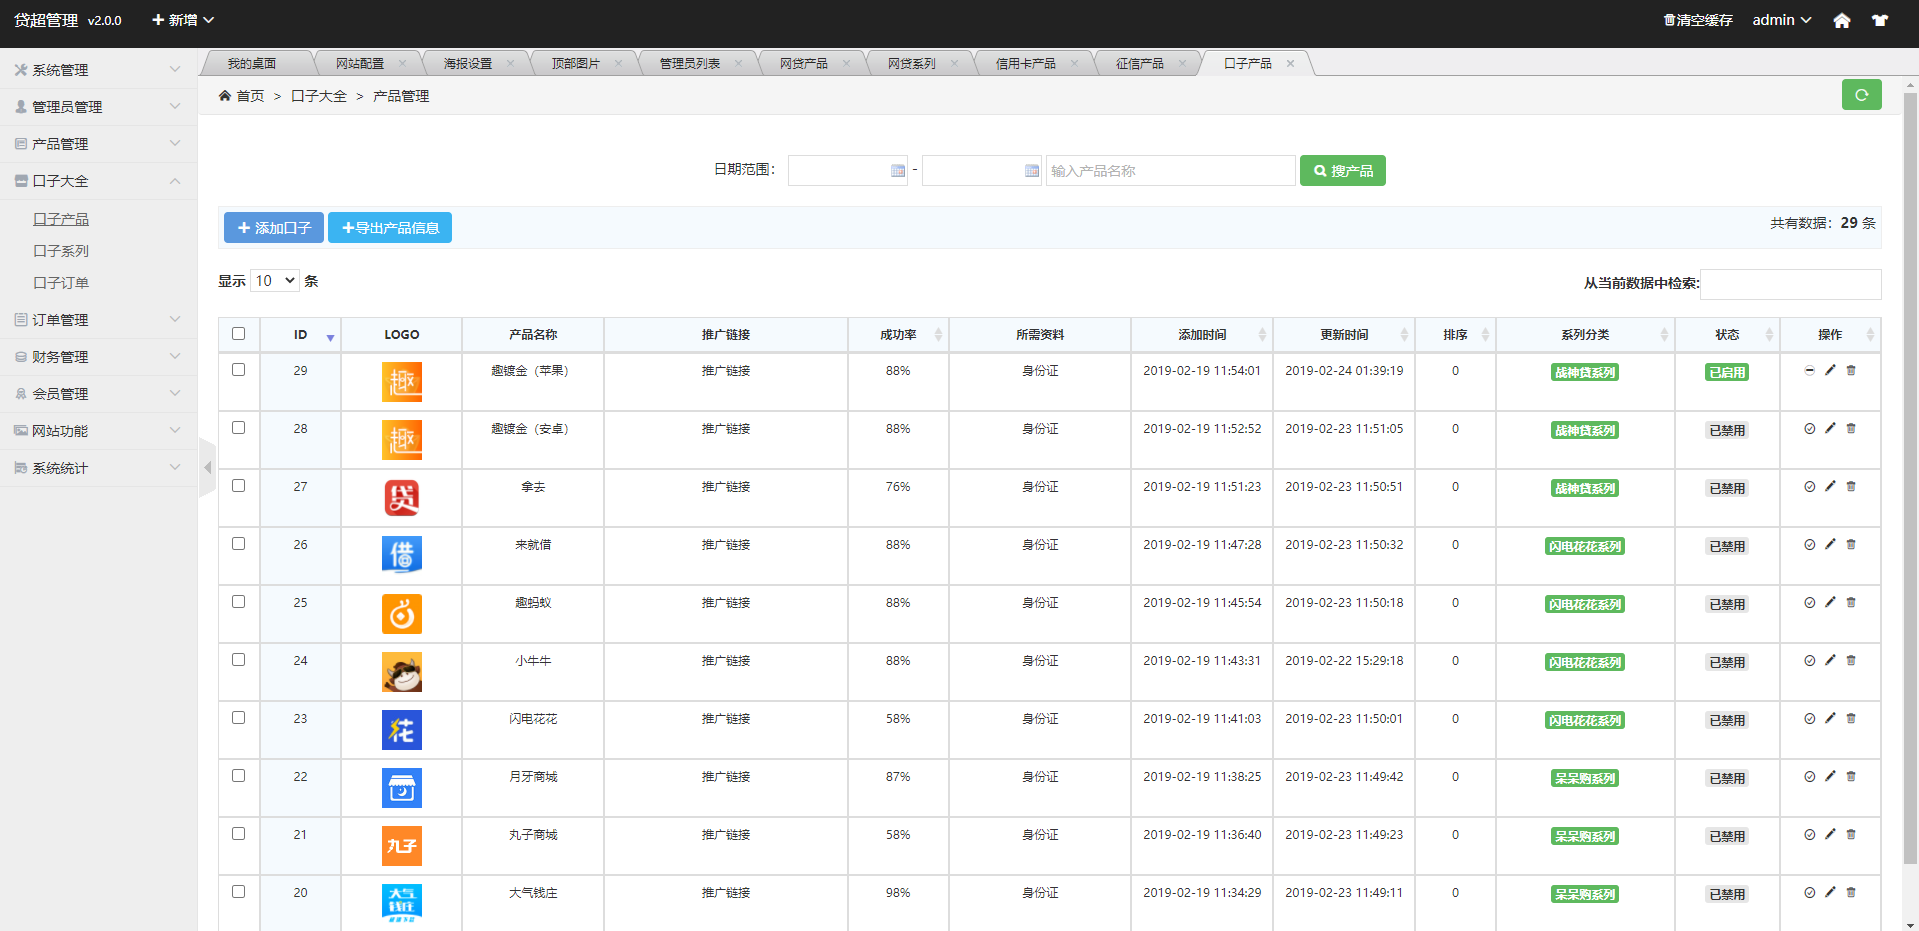Click 添加口子 button
Viewport: 1919px width, 931px height.
point(274,228)
